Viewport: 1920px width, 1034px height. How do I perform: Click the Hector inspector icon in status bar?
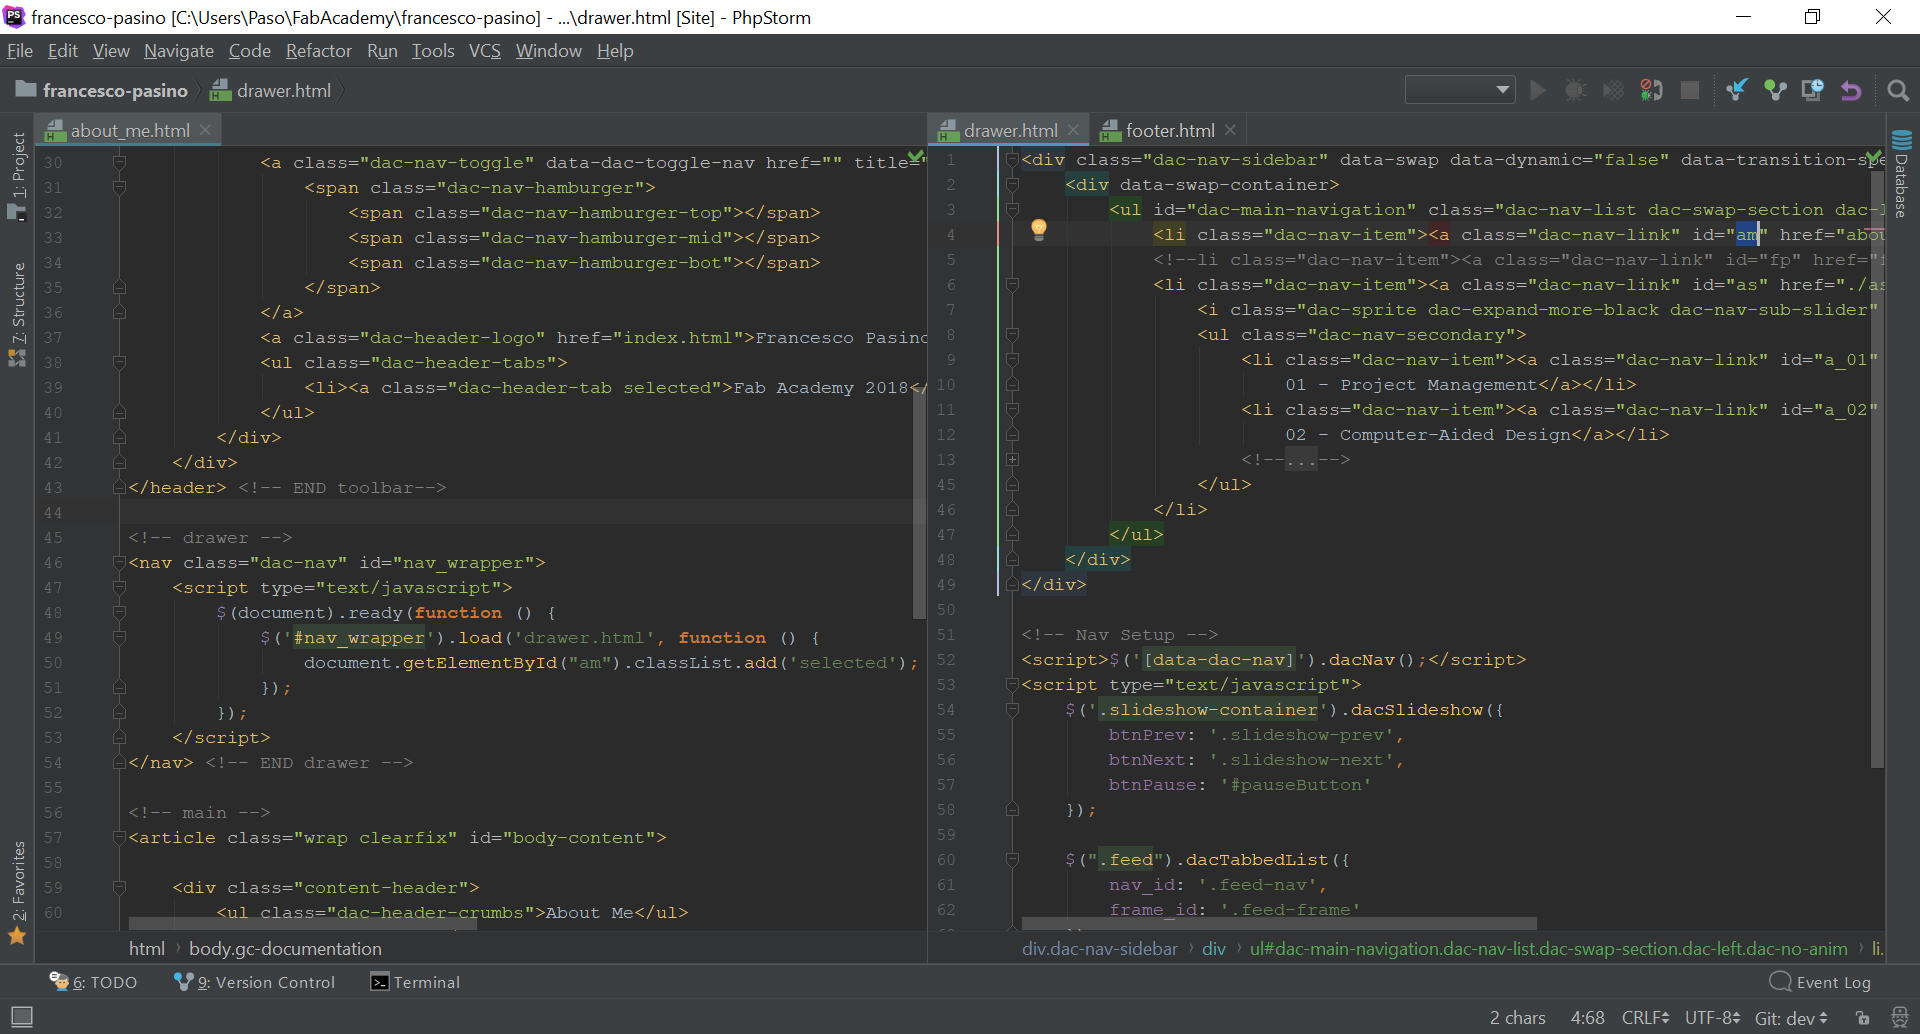click(1899, 1018)
